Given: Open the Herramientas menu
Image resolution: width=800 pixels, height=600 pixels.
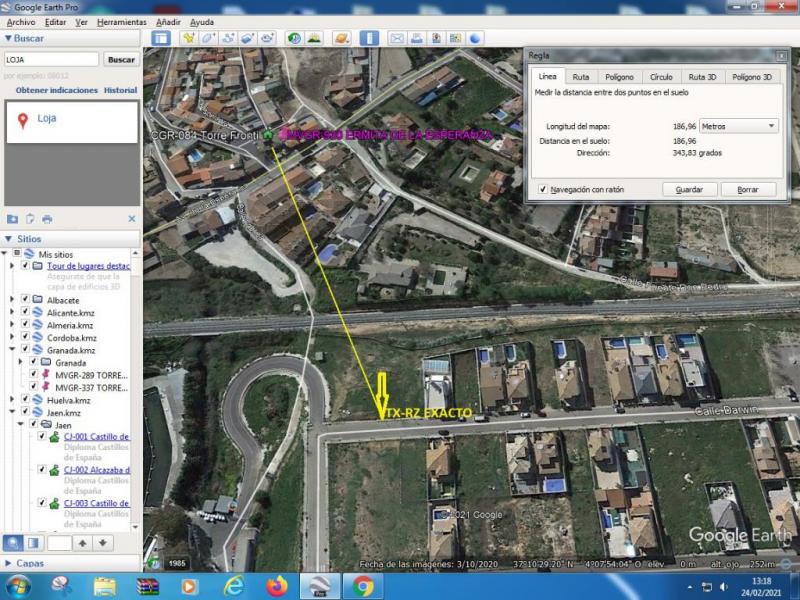Looking at the screenshot, I should (121, 22).
